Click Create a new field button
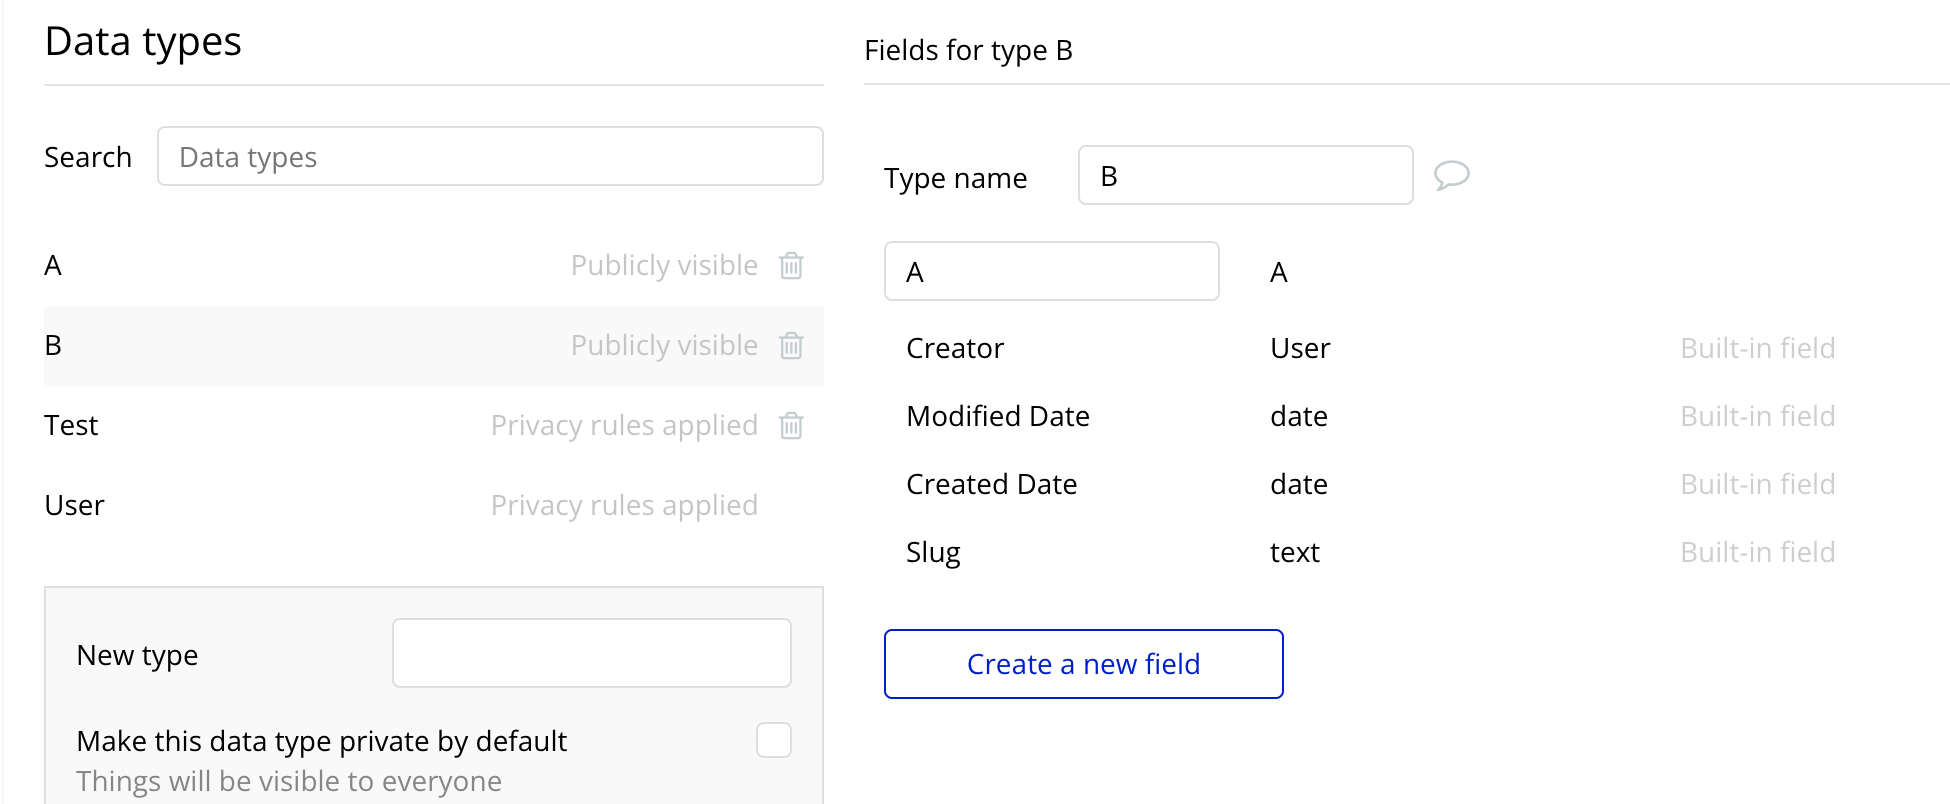1950x804 pixels. pos(1083,664)
